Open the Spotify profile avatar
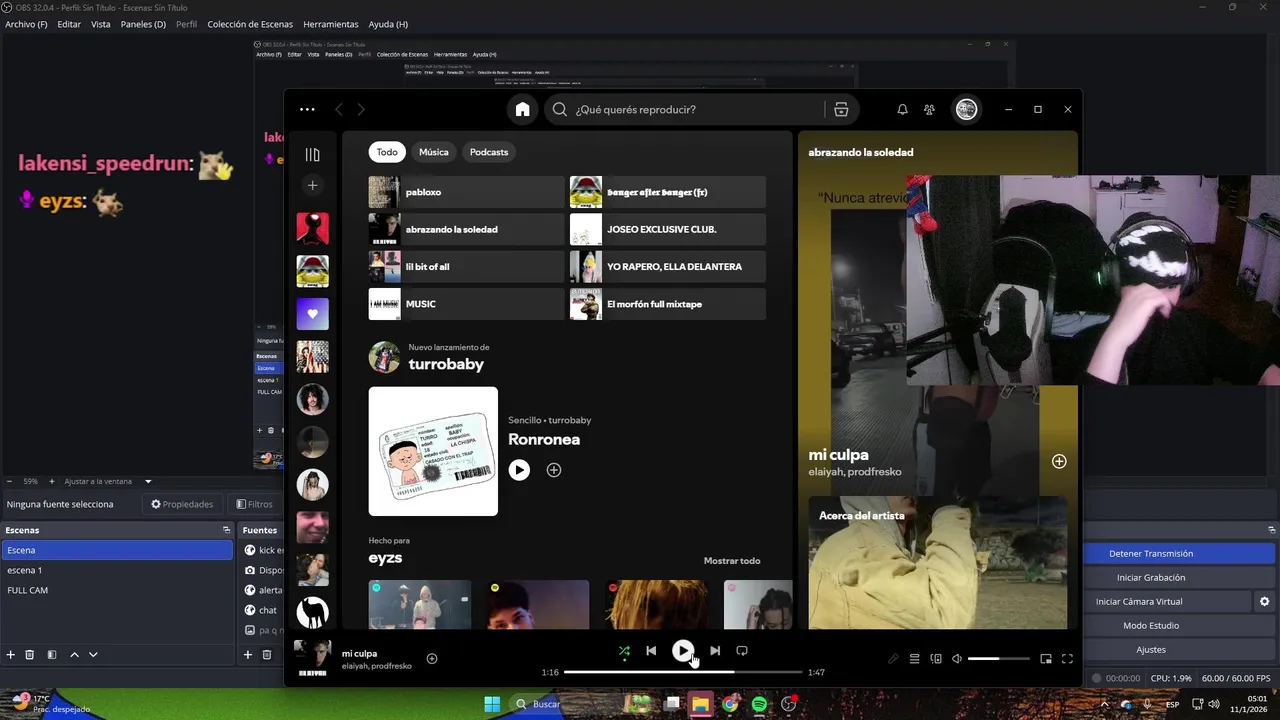The image size is (1280, 720). pos(966,110)
